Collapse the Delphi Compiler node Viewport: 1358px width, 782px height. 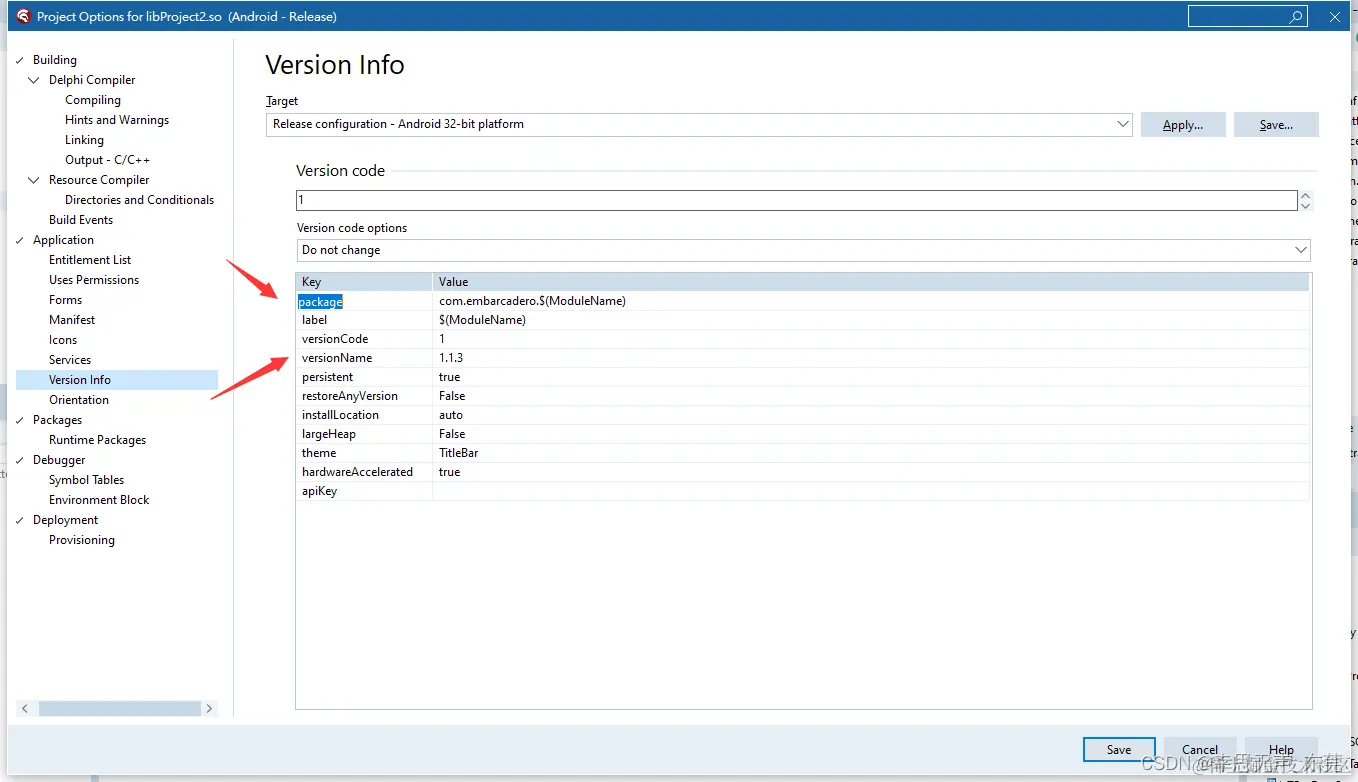[x=36, y=80]
